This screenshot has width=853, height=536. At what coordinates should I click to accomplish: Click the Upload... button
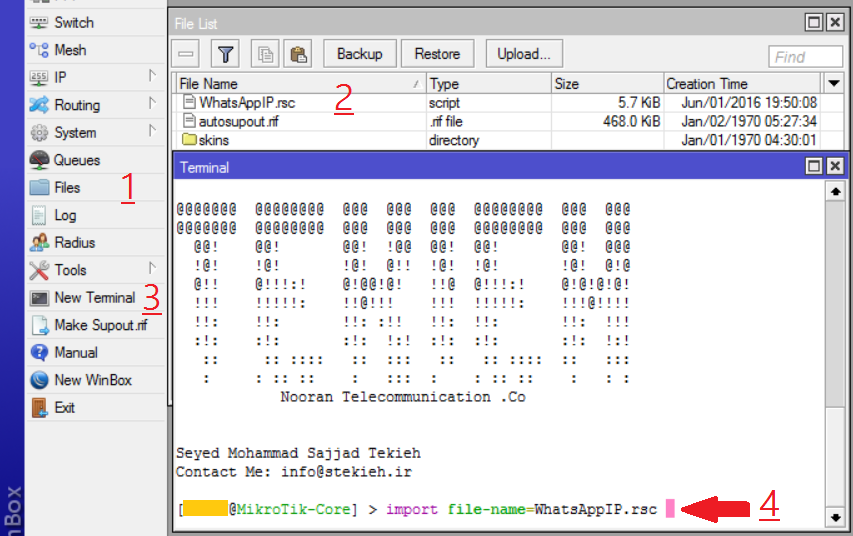524,54
